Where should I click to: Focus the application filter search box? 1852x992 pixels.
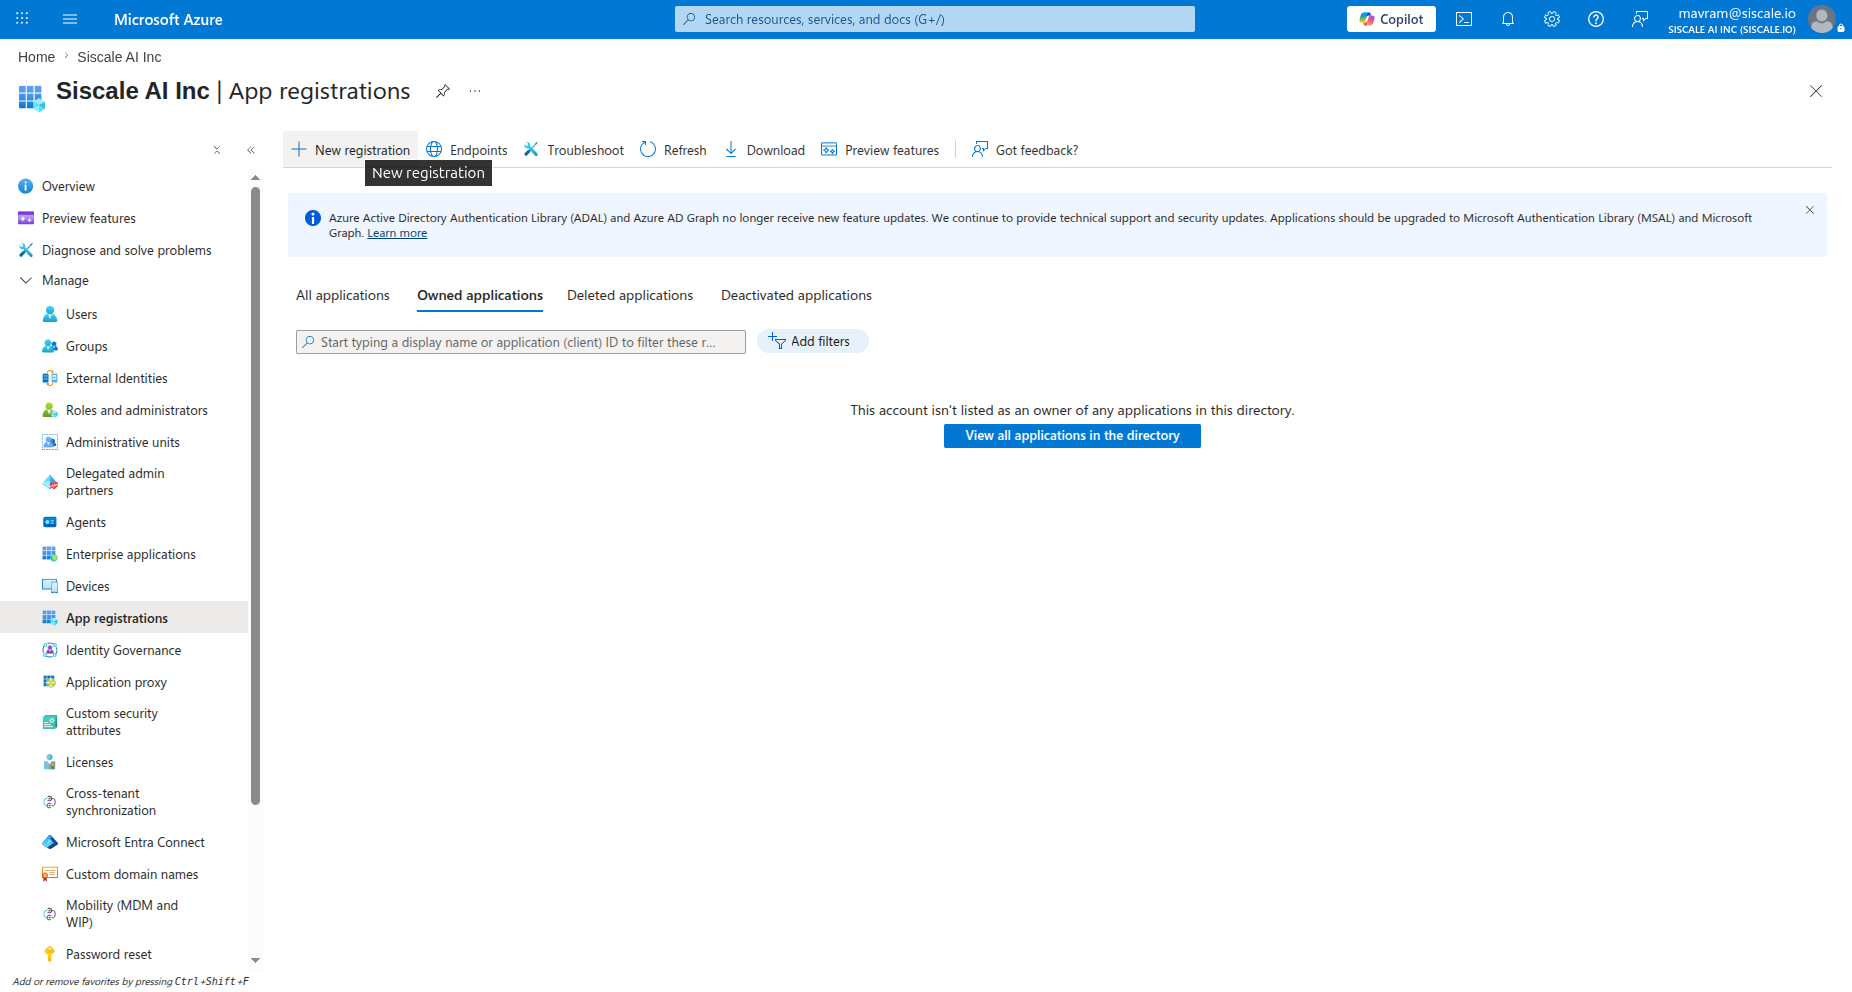tap(521, 342)
